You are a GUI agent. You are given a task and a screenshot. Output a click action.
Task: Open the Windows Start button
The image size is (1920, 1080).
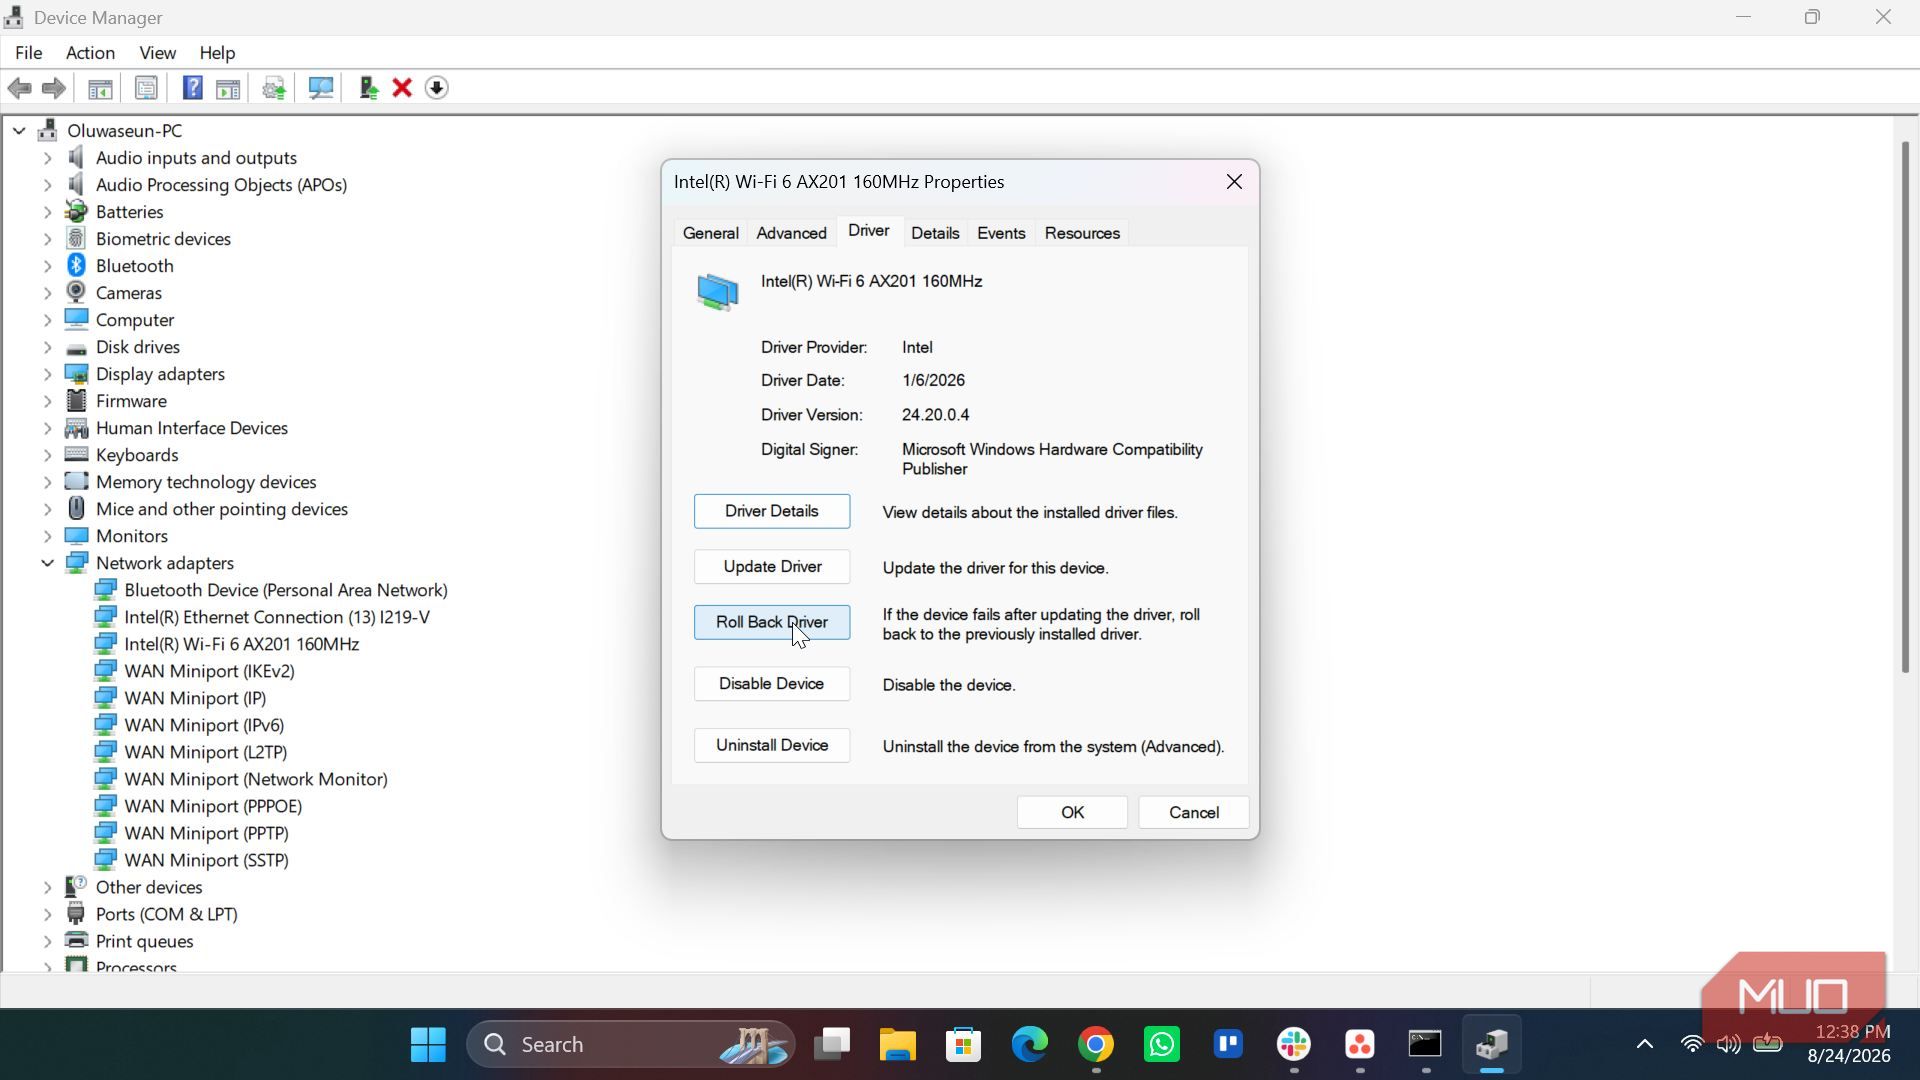[428, 1044]
